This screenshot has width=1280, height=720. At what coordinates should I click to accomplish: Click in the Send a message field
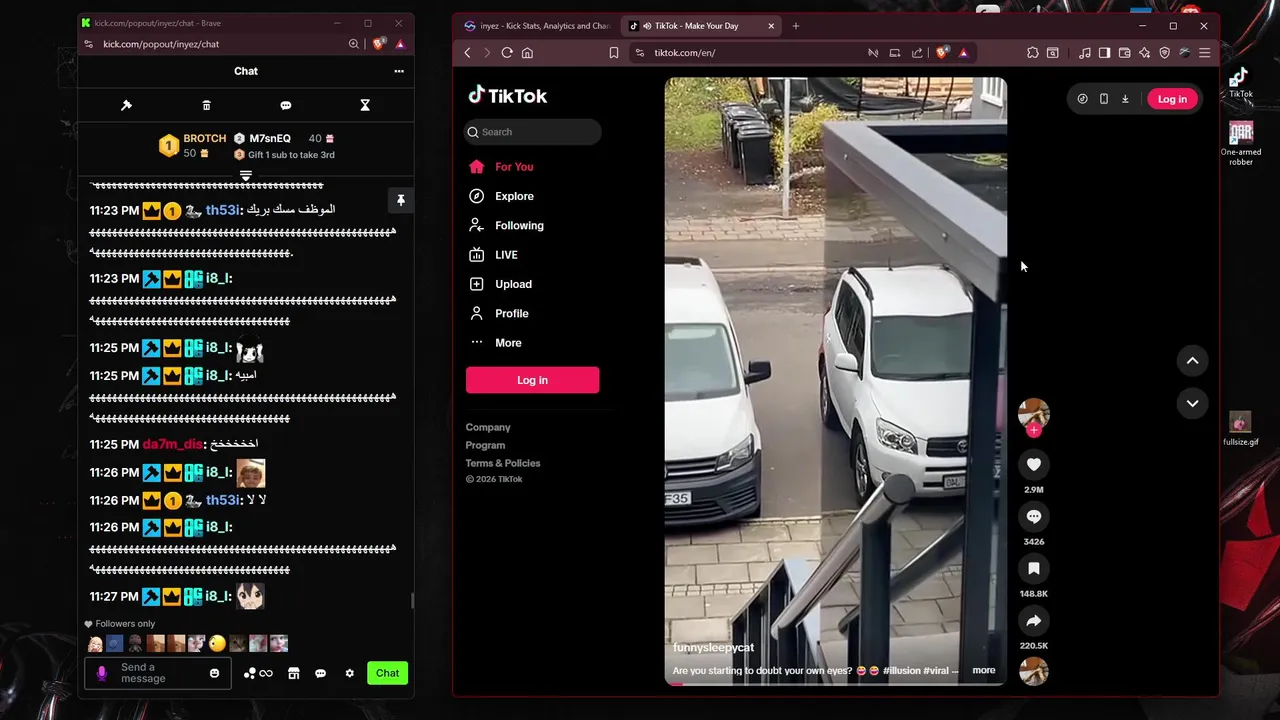point(160,673)
